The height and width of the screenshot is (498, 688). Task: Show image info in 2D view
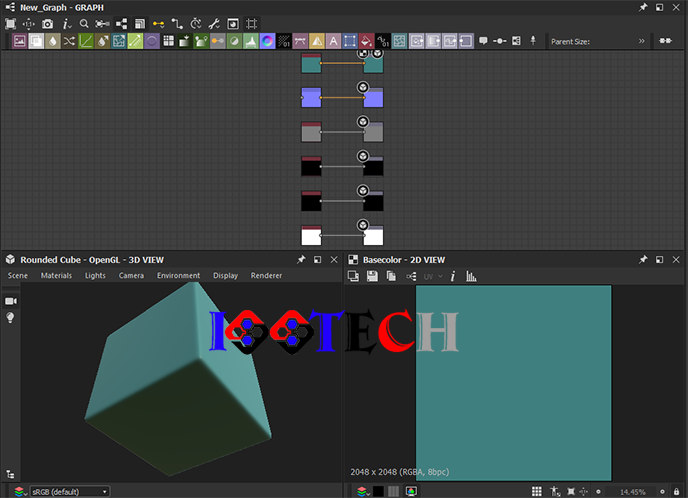pos(453,276)
